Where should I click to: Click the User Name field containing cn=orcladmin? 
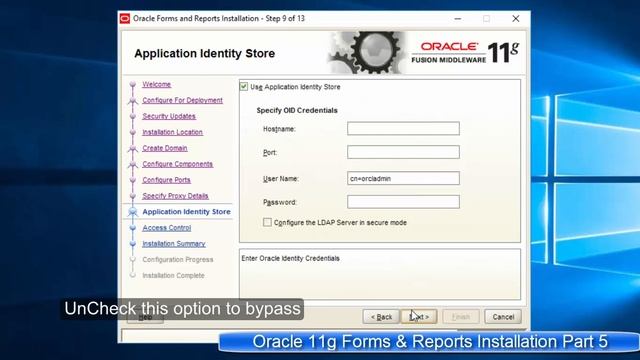point(403,178)
